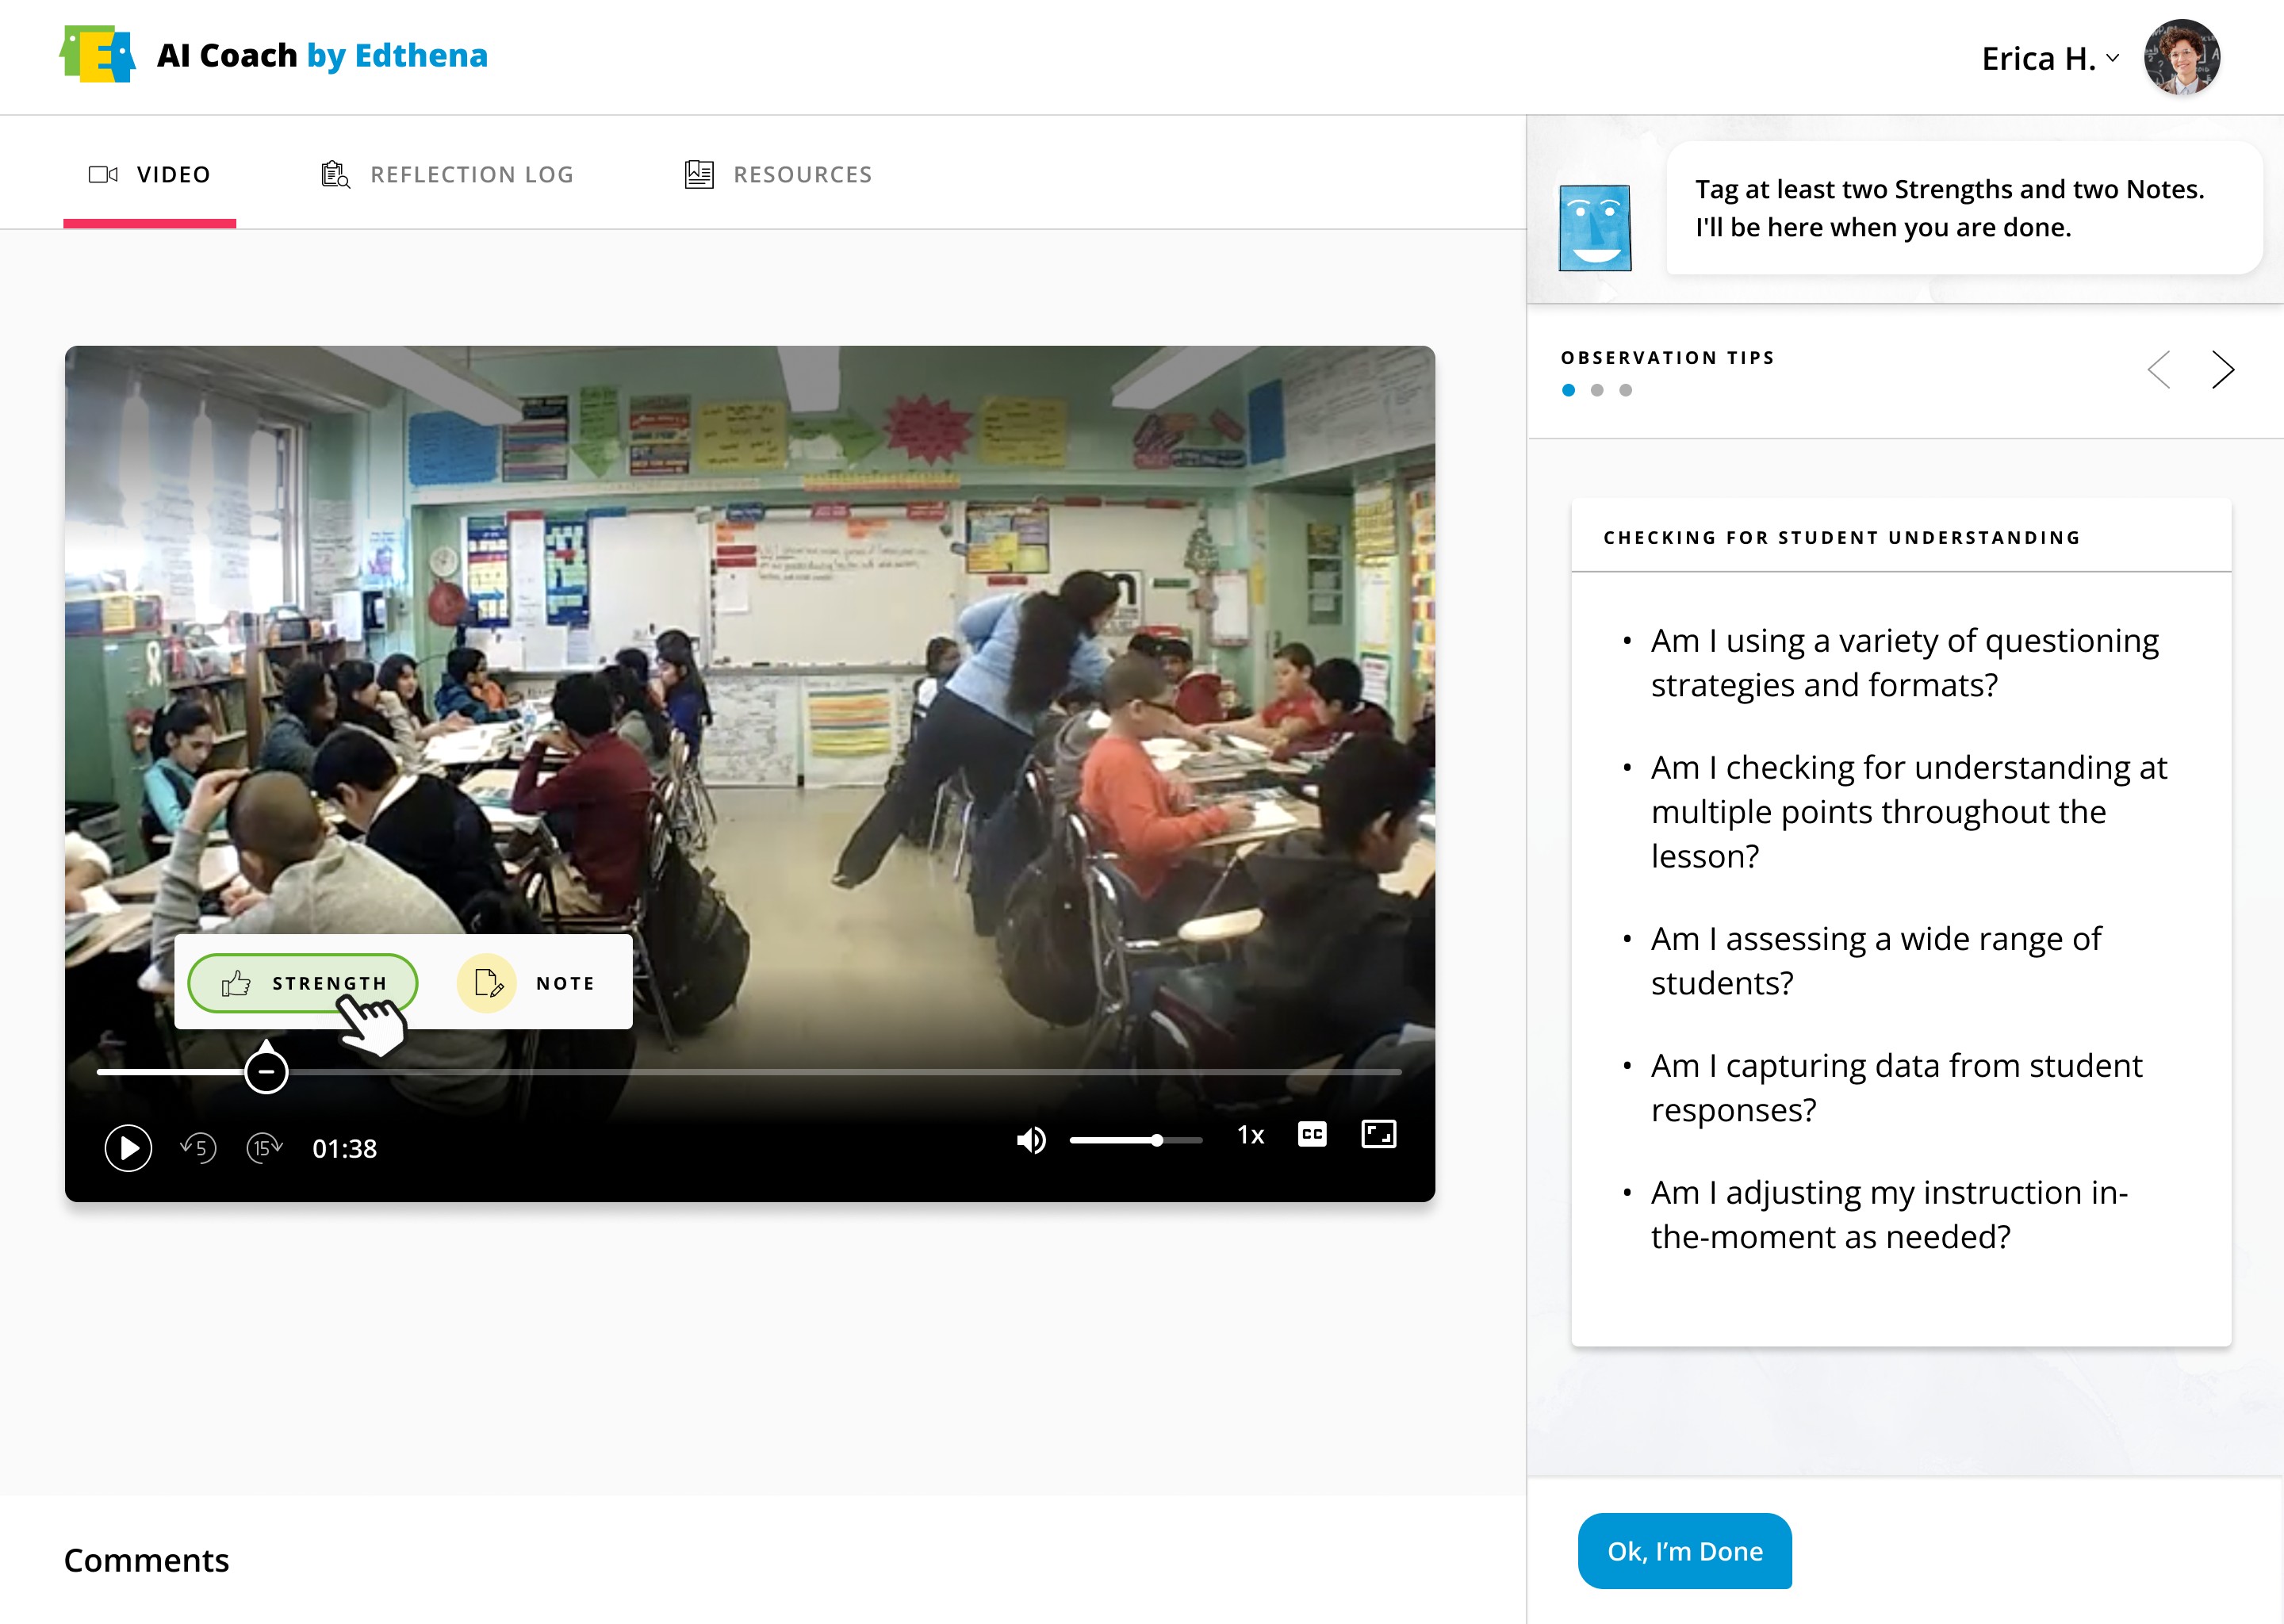Click the play button in video player

click(128, 1147)
